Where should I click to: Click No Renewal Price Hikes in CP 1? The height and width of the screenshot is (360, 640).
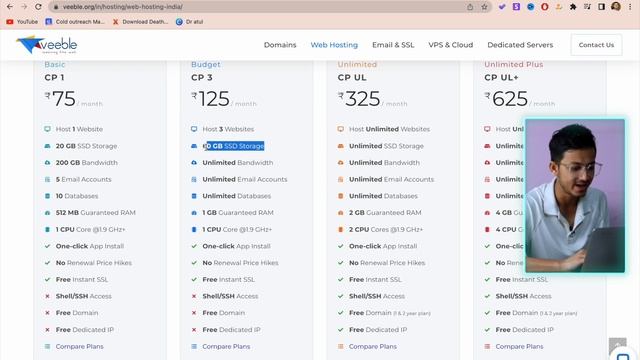click(x=94, y=263)
